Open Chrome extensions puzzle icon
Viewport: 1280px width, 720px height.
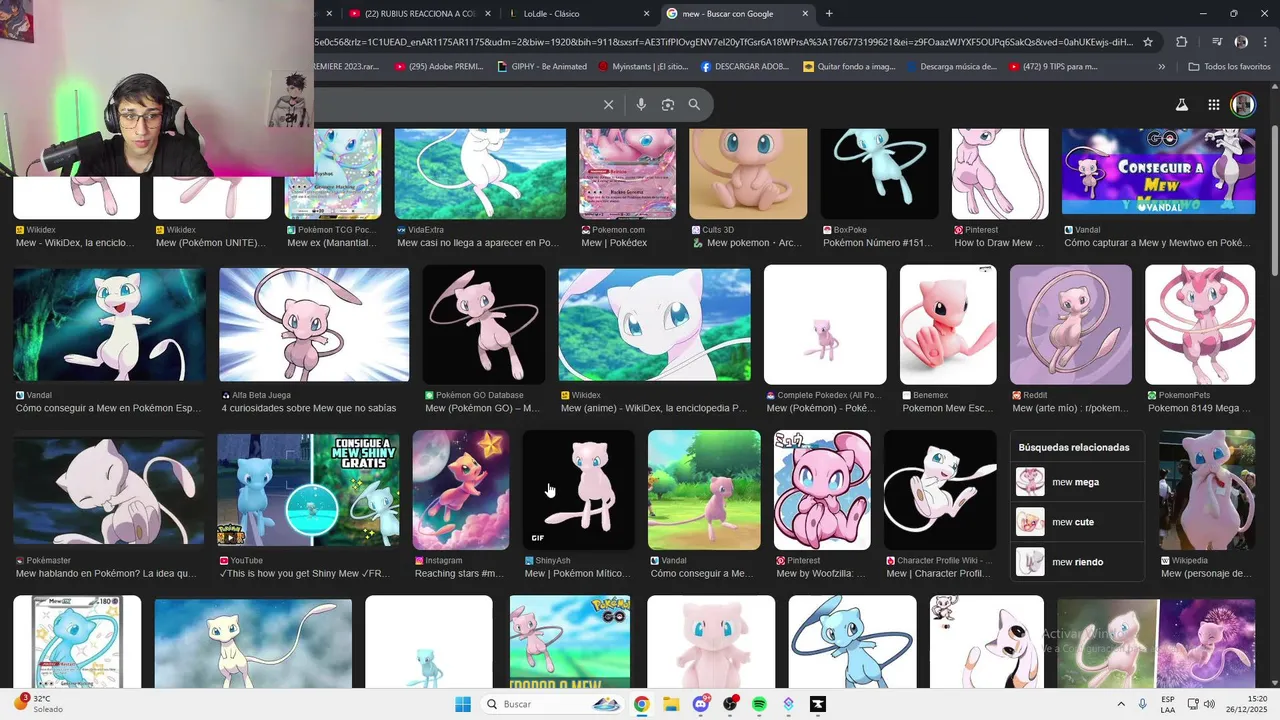1181,42
